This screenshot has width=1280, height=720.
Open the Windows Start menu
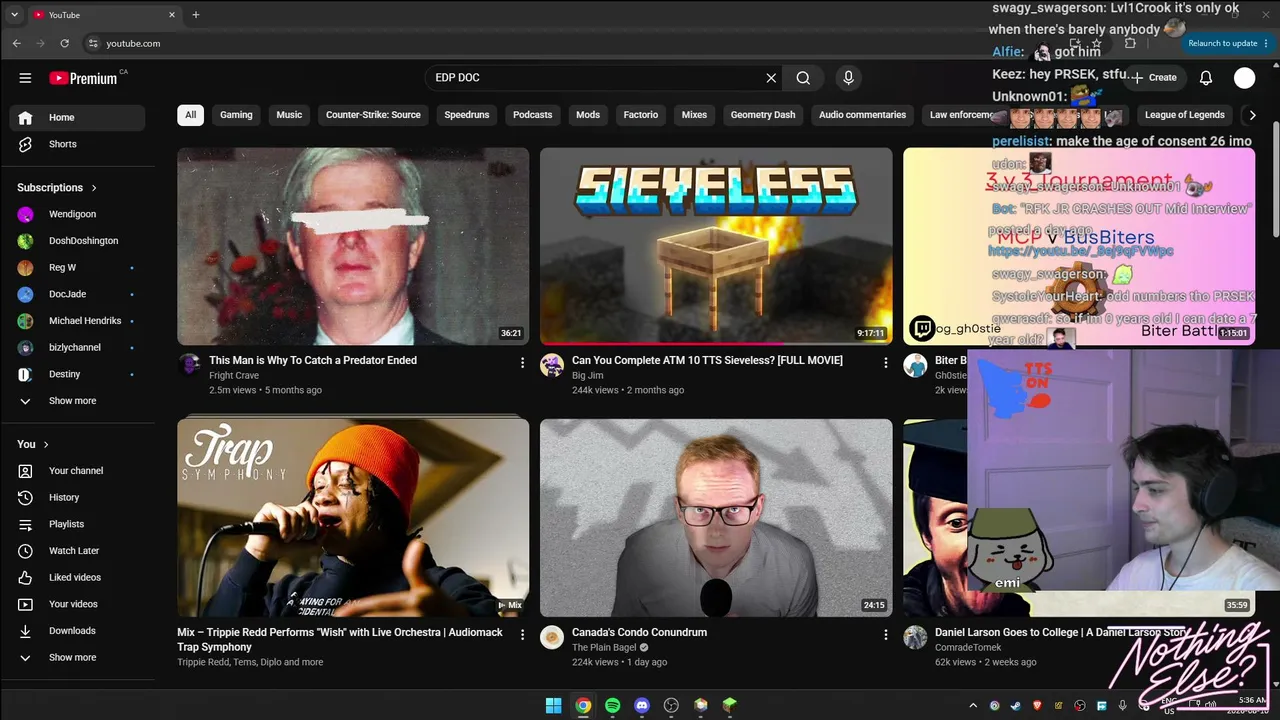coord(553,705)
